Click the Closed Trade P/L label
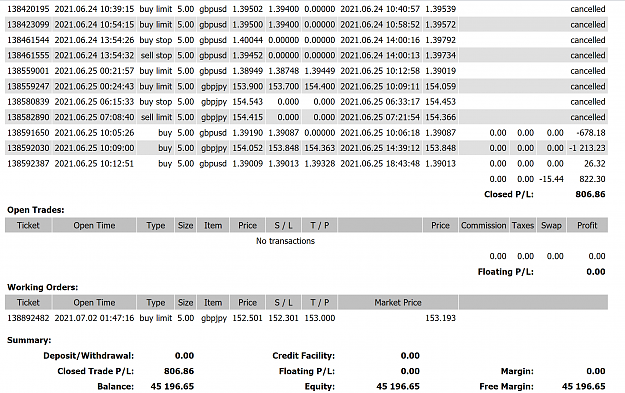This screenshot has height=393, width=625. pos(96,371)
